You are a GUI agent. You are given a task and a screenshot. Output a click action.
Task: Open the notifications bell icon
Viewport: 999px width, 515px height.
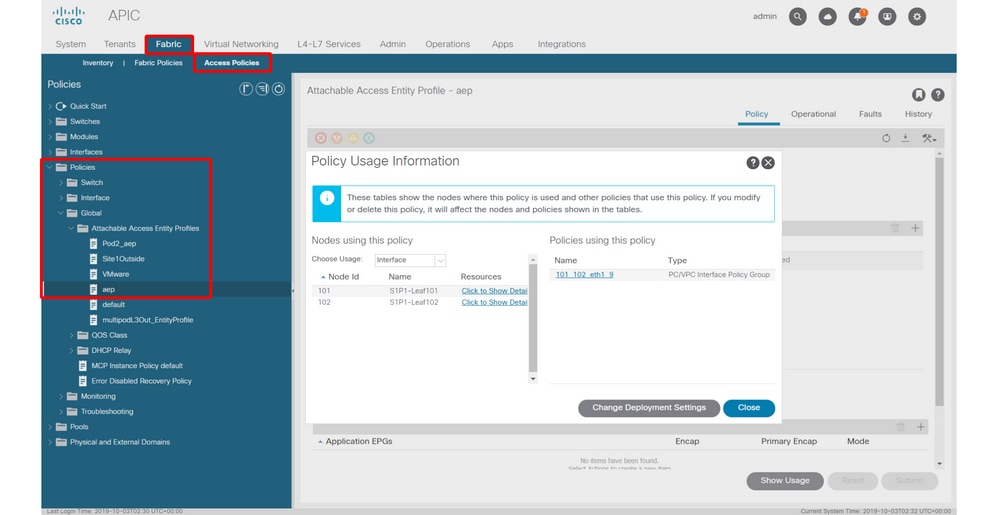point(858,17)
